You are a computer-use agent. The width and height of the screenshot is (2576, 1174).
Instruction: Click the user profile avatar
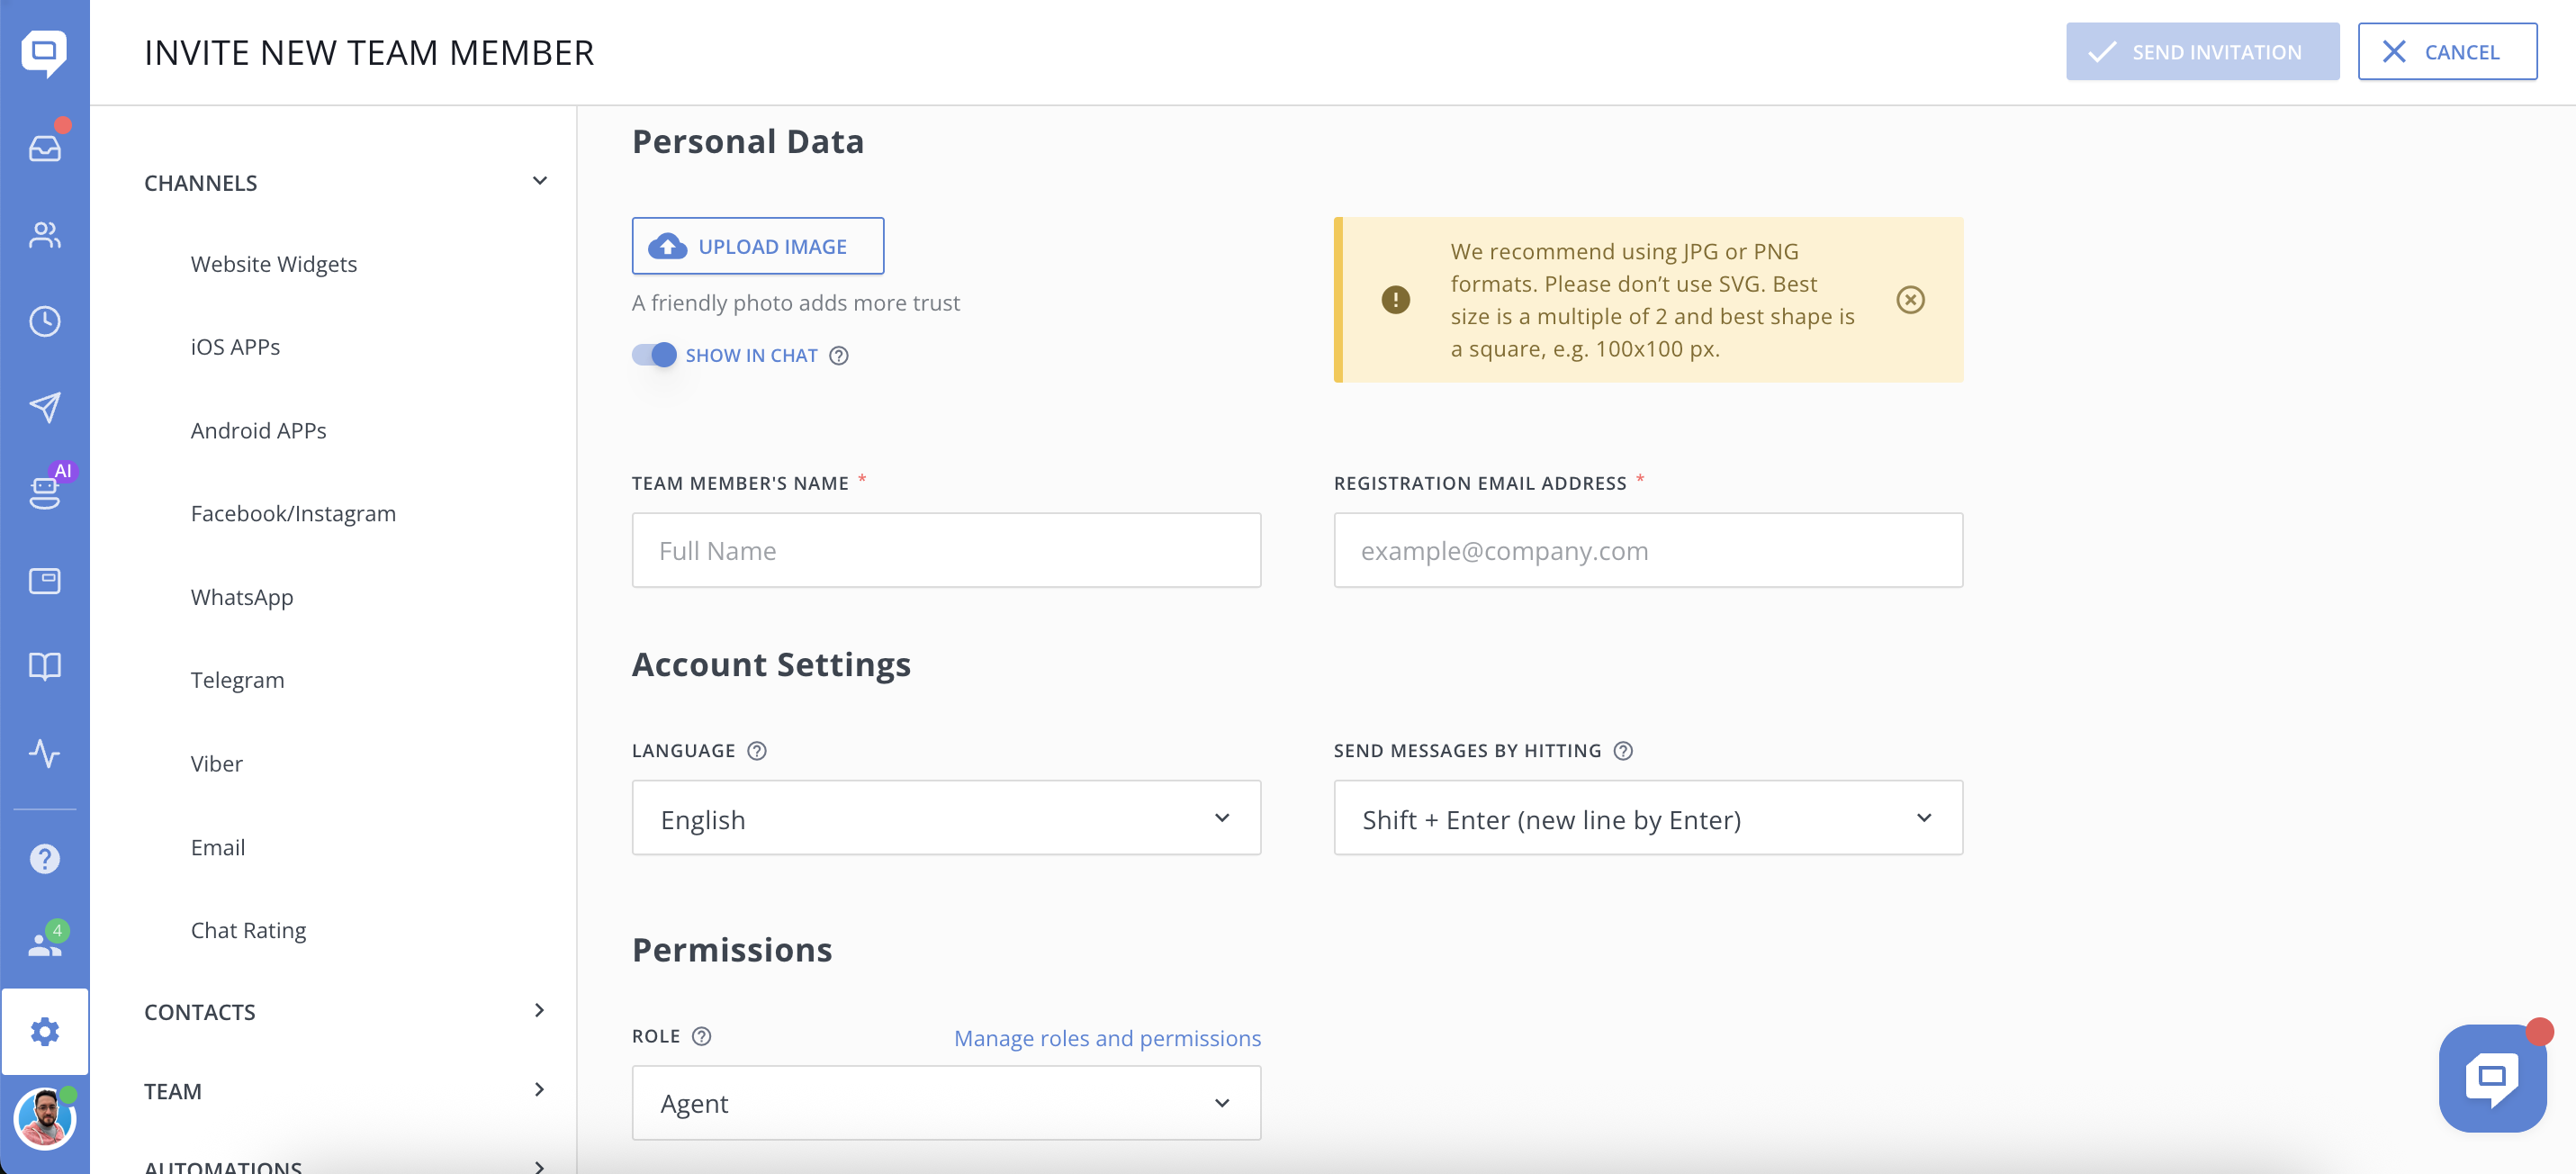[x=44, y=1118]
